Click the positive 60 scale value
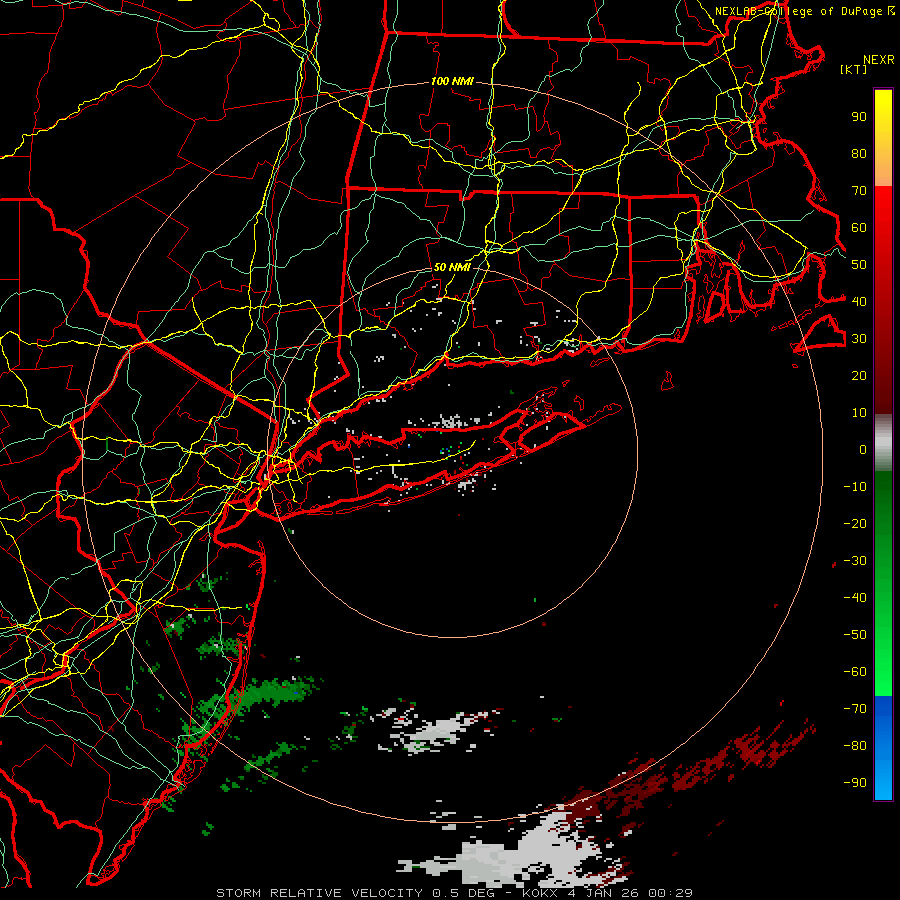 click(x=859, y=228)
